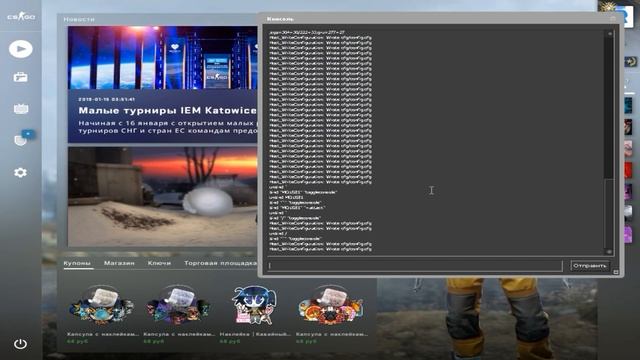Open the Play menu with the play arrow icon
The image size is (640, 360).
click(20, 49)
